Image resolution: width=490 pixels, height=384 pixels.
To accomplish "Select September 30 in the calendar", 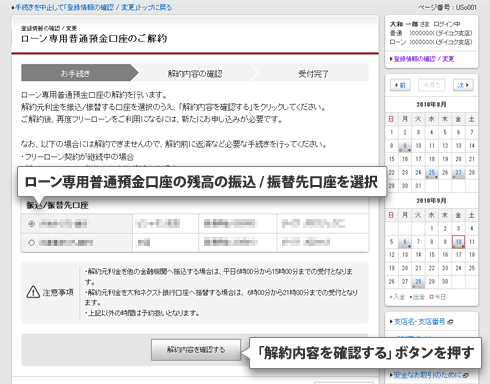I will (x=445, y=282).
